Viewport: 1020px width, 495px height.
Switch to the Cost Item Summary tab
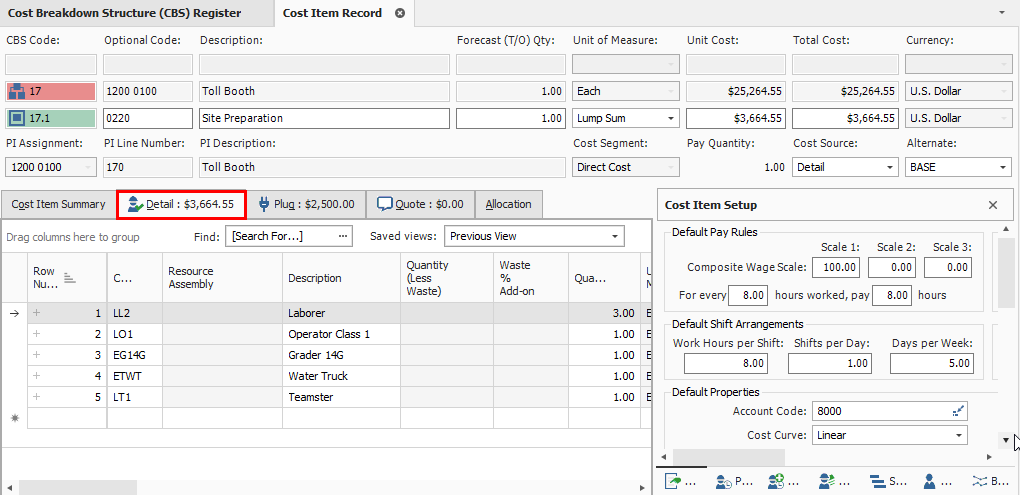pyautogui.click(x=58, y=204)
